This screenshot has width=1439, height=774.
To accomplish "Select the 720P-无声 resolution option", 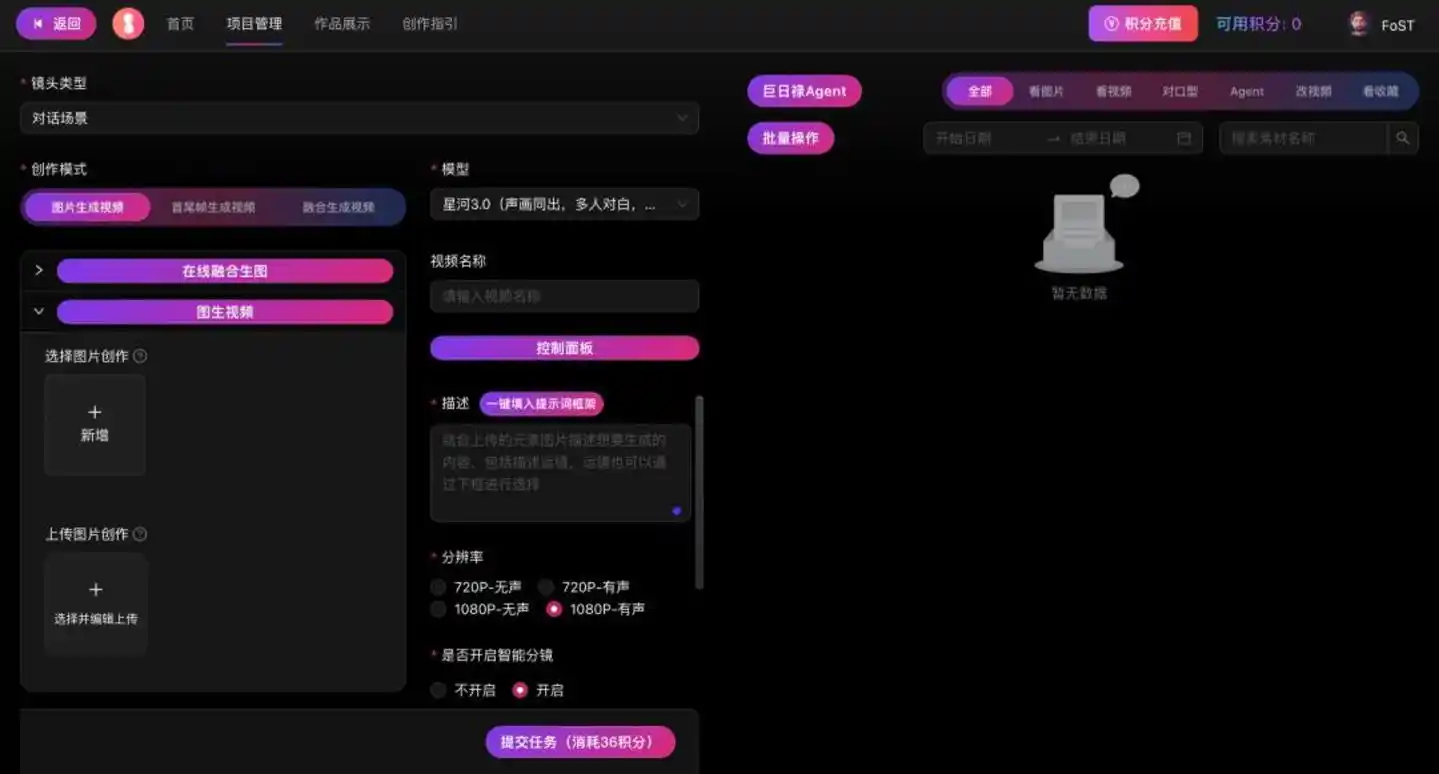I will (x=438, y=587).
